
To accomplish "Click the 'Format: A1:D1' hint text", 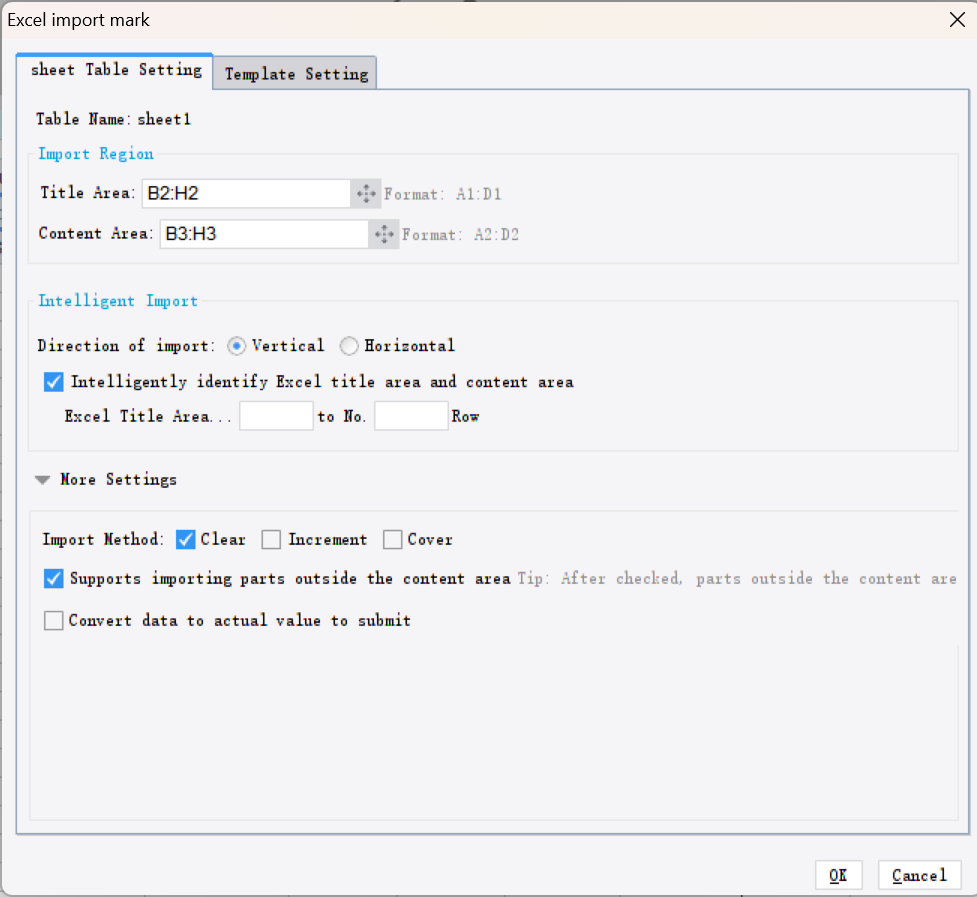I will (442, 194).
